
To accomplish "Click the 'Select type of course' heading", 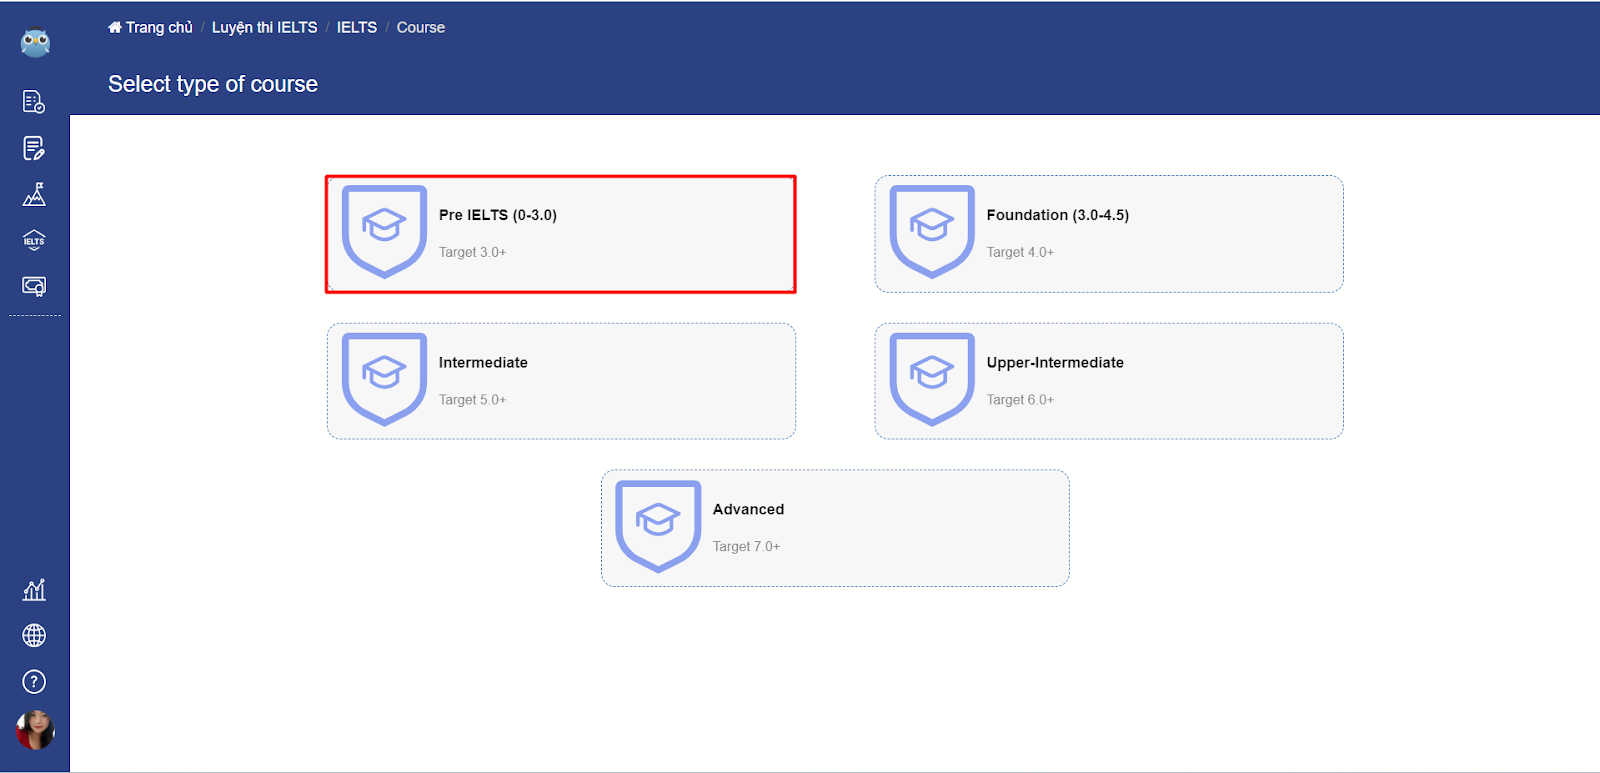I will pyautogui.click(x=213, y=84).
